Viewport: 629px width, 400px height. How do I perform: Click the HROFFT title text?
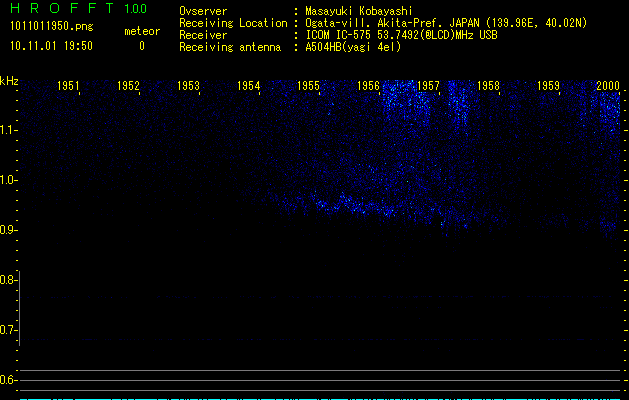click(x=62, y=8)
